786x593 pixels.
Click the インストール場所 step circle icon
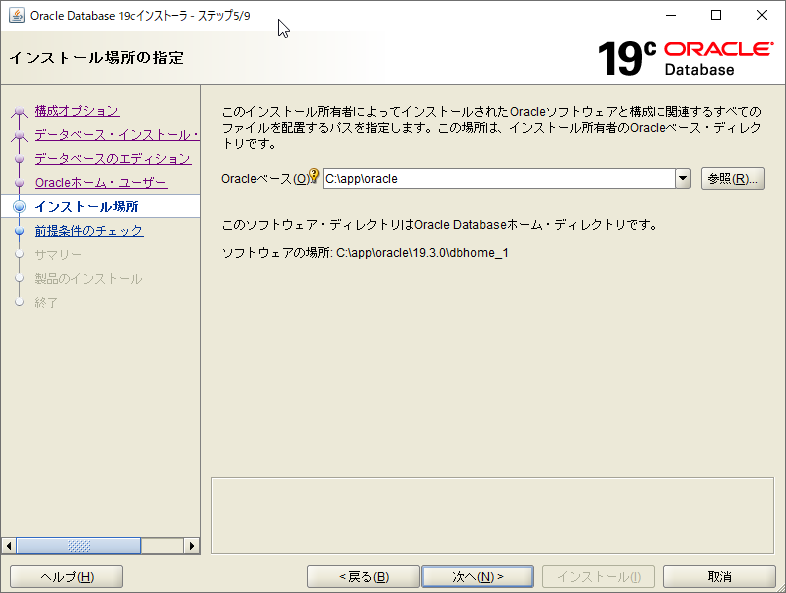pyautogui.click(x=20, y=207)
